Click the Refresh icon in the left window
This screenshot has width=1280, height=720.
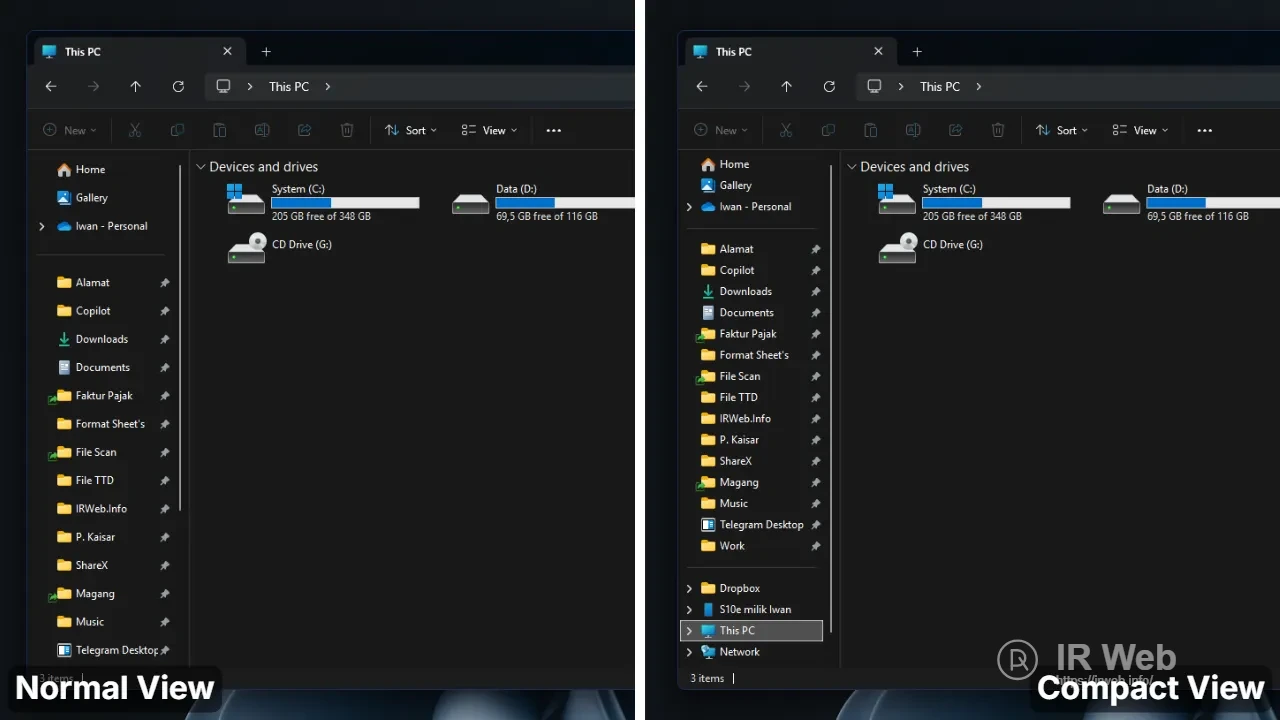(x=178, y=87)
